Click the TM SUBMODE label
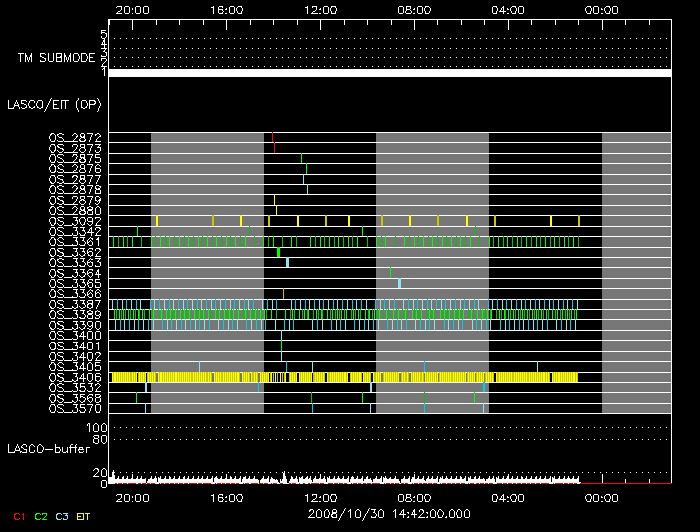This screenshot has width=700, height=532. pos(57,58)
